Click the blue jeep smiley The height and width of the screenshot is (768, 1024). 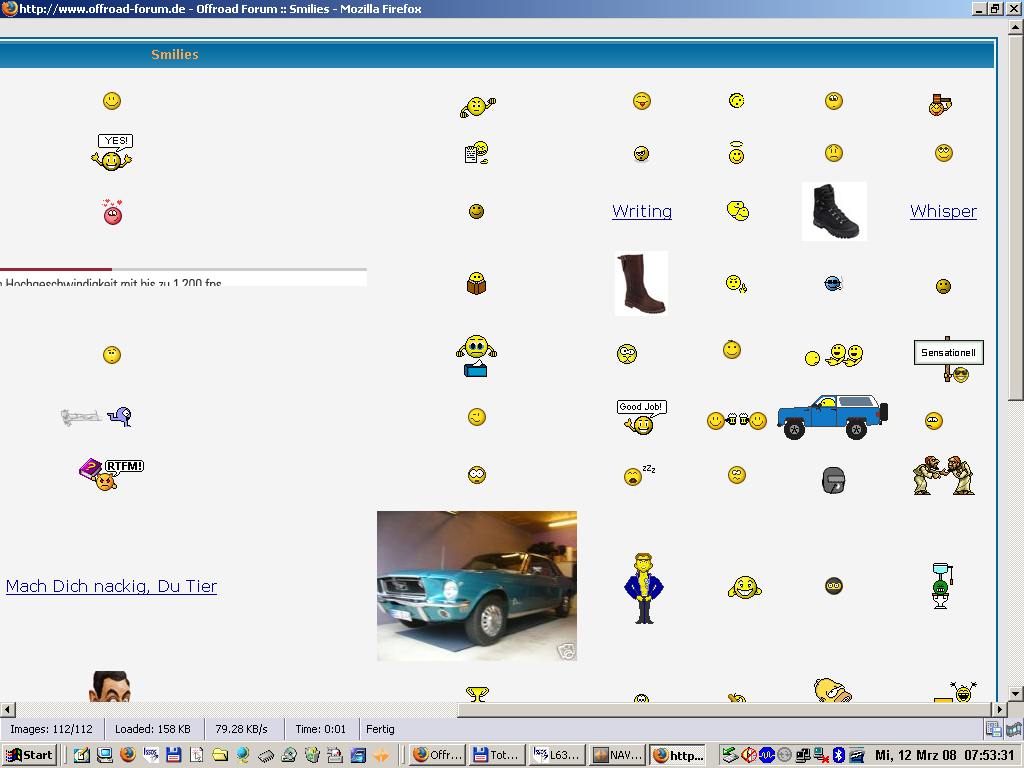coord(832,416)
